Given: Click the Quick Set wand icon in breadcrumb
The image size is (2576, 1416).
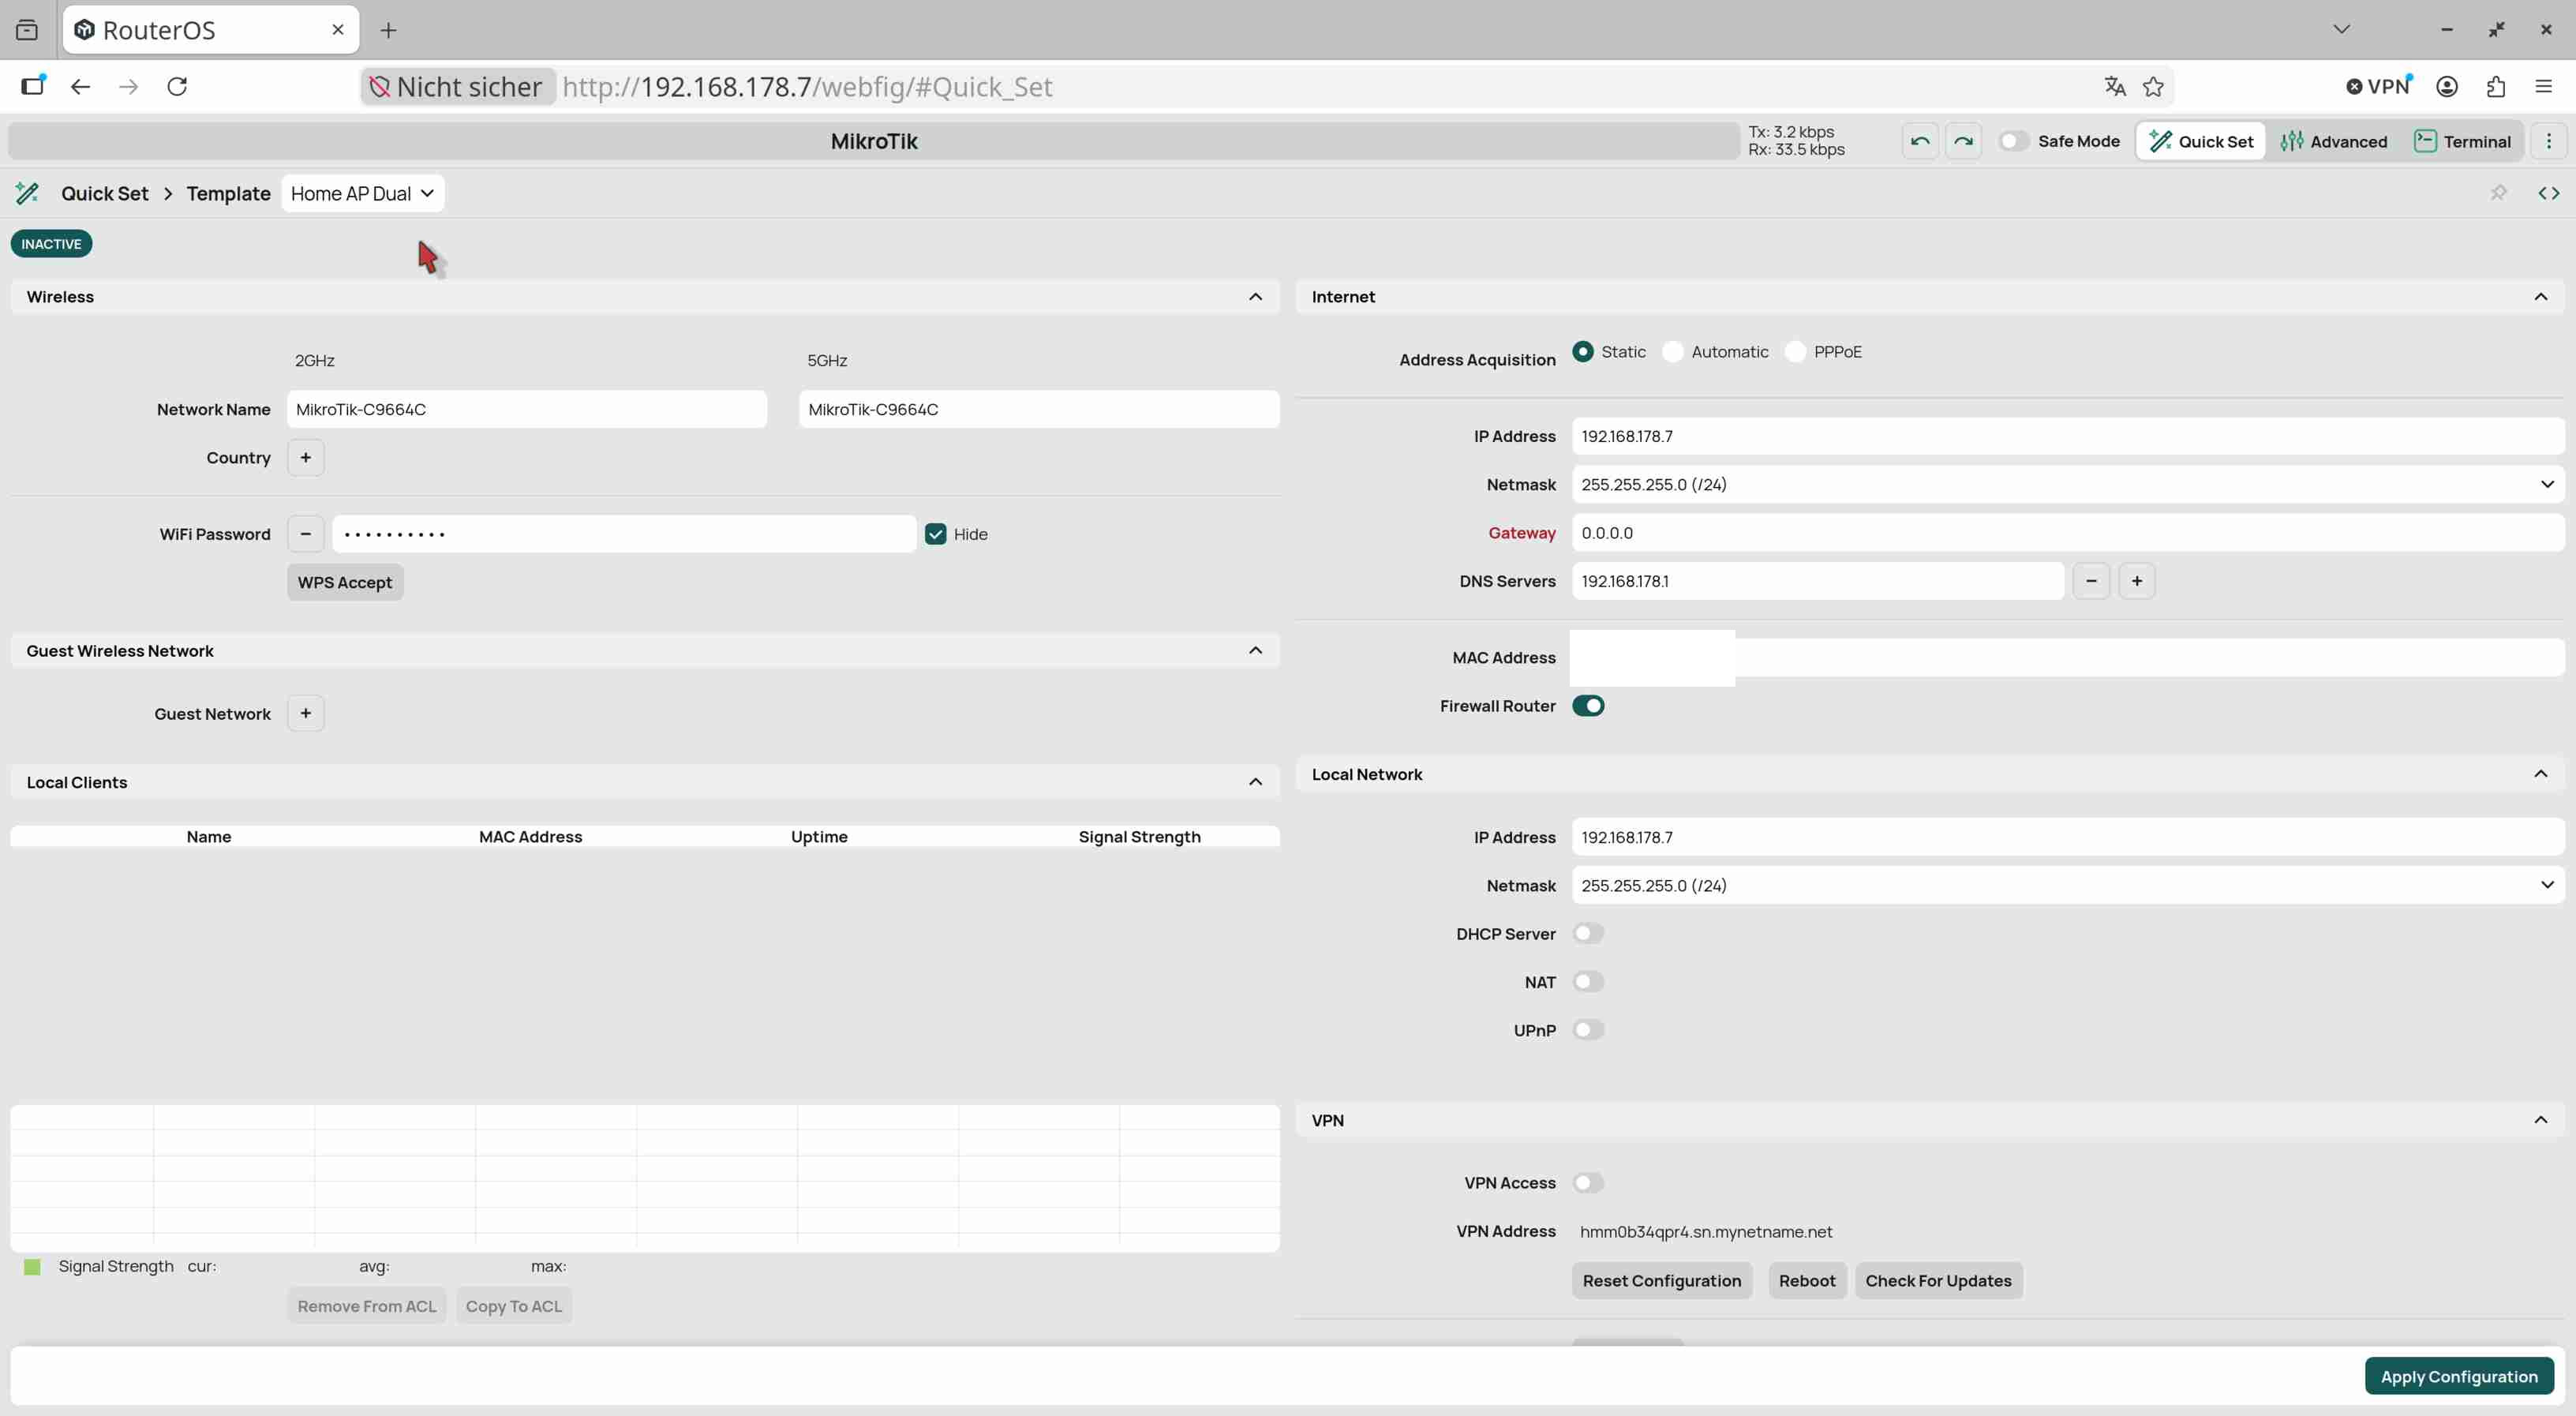Looking at the screenshot, I should [27, 193].
